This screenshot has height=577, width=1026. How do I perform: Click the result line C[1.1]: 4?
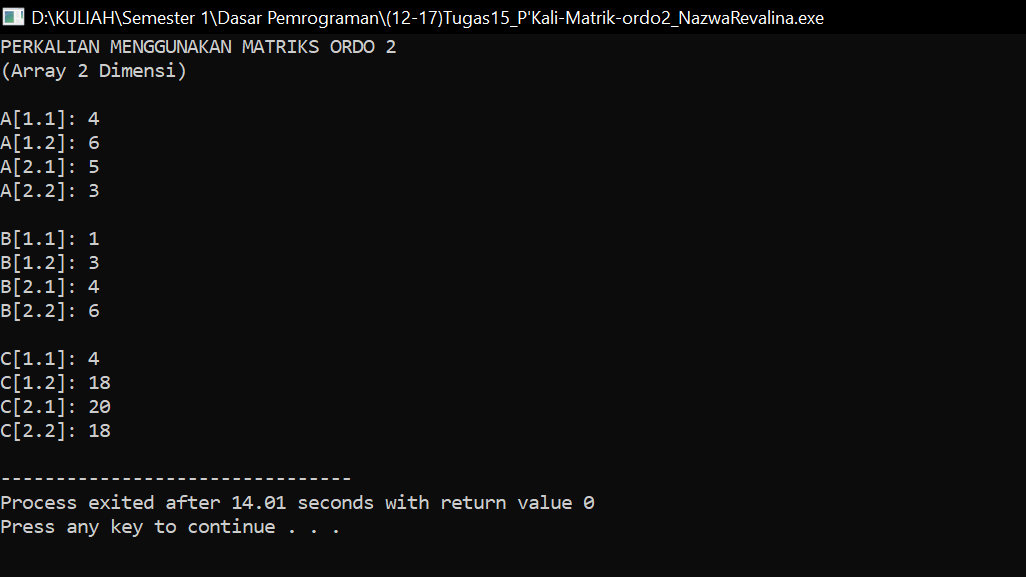click(x=50, y=358)
